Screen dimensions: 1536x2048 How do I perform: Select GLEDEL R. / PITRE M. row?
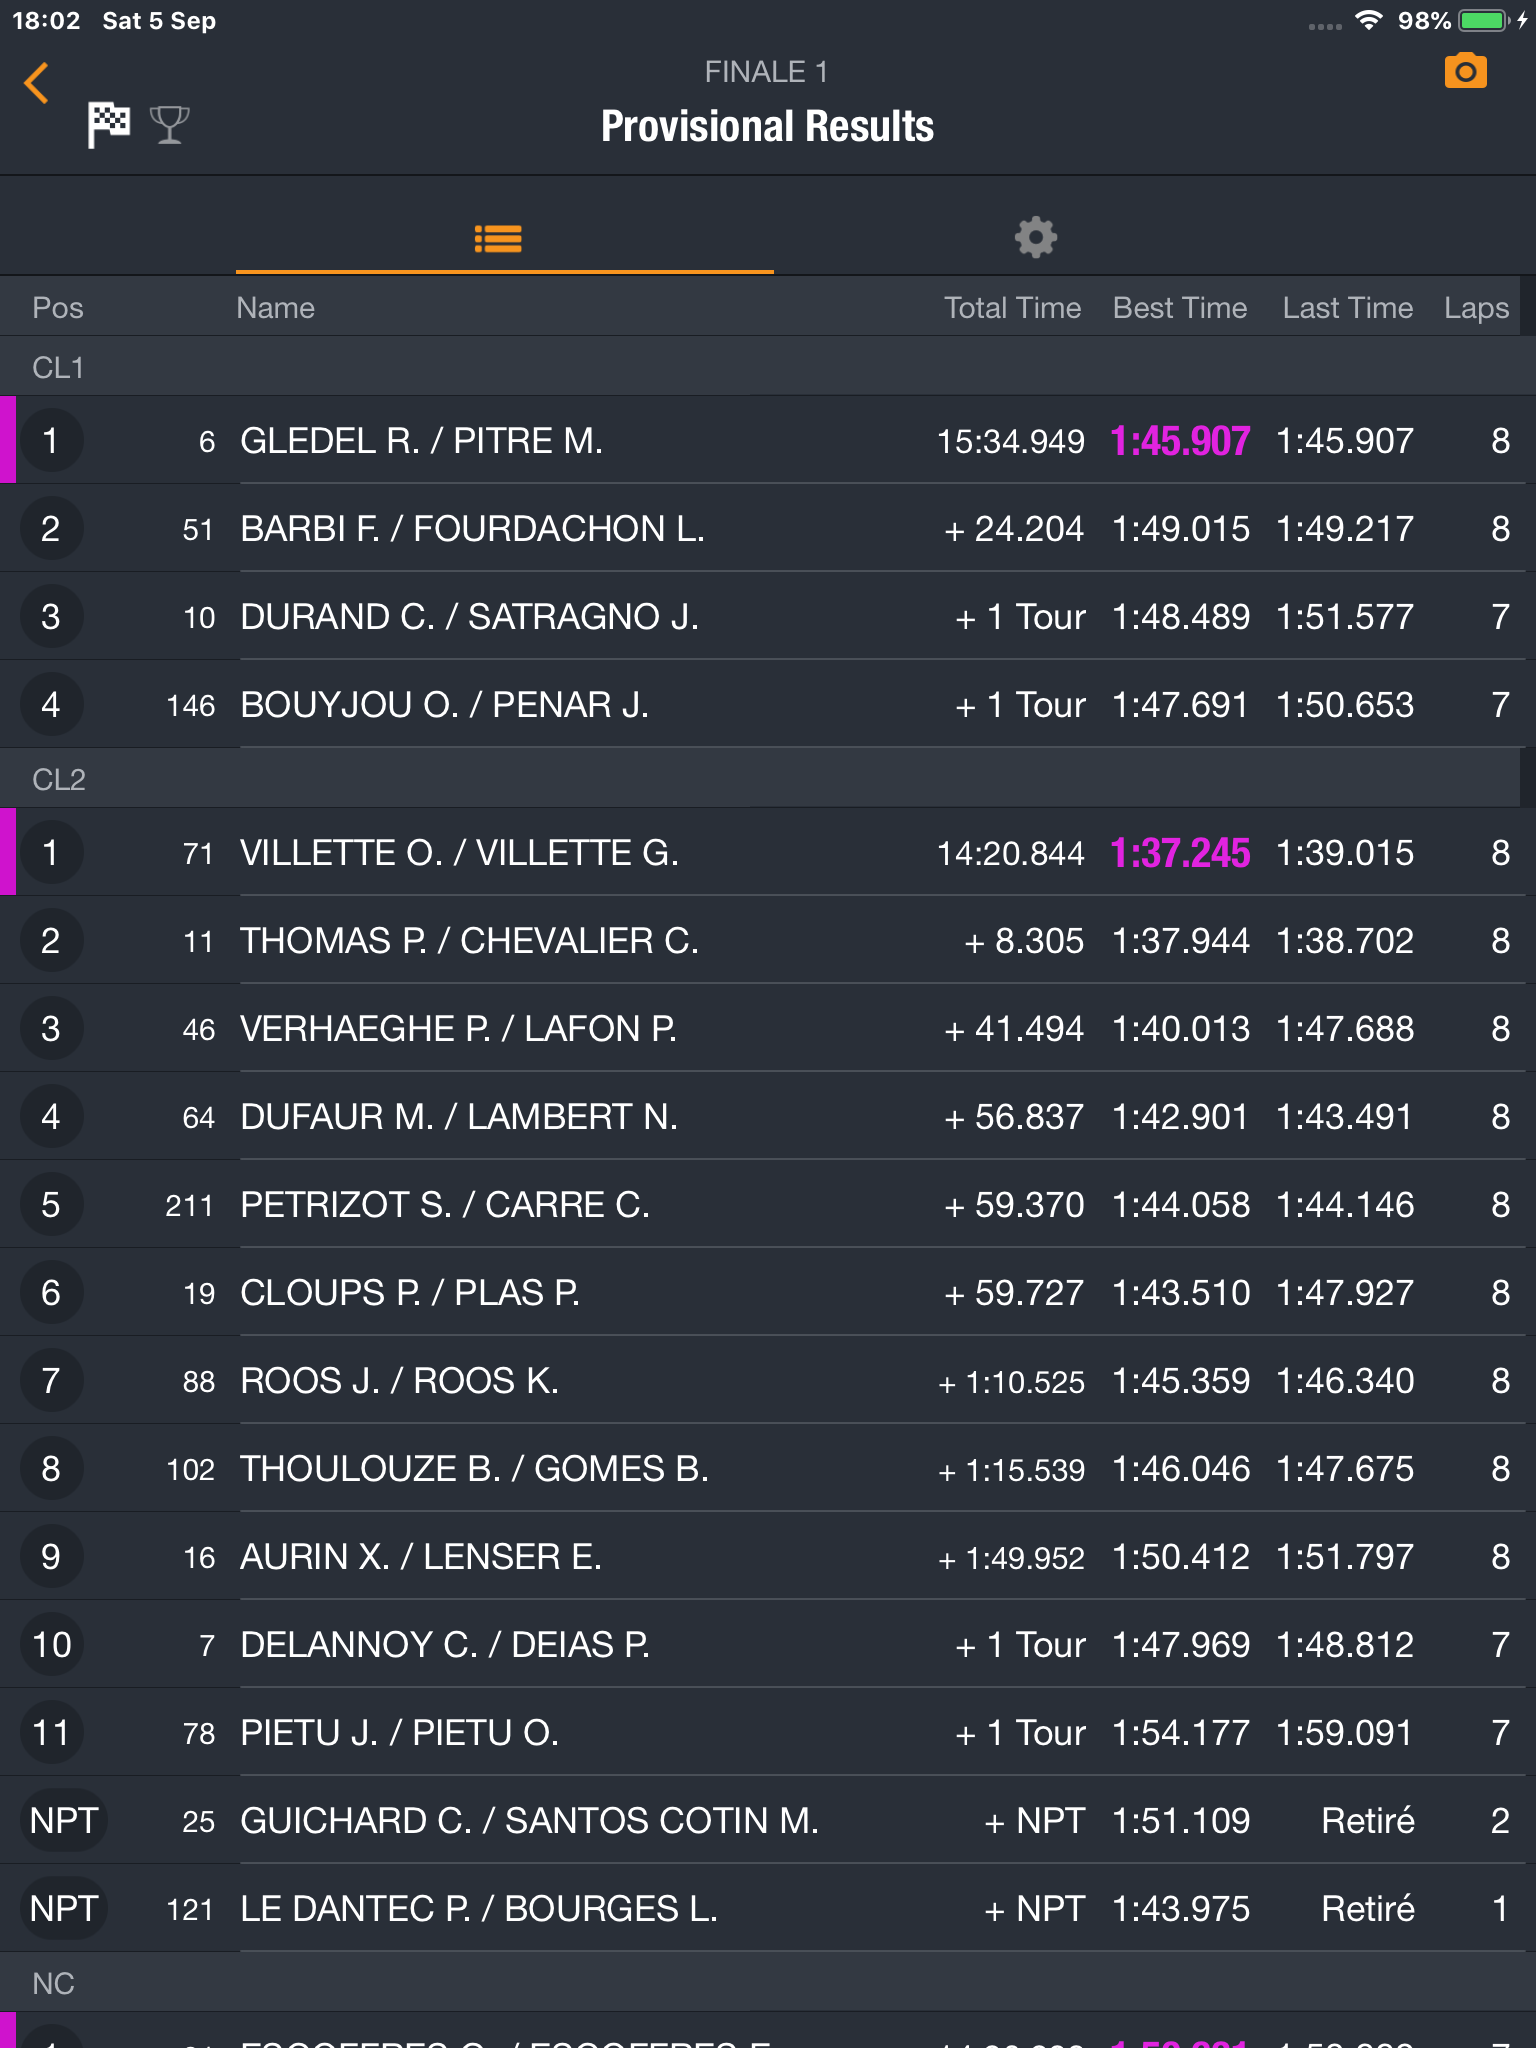[x=421, y=441]
